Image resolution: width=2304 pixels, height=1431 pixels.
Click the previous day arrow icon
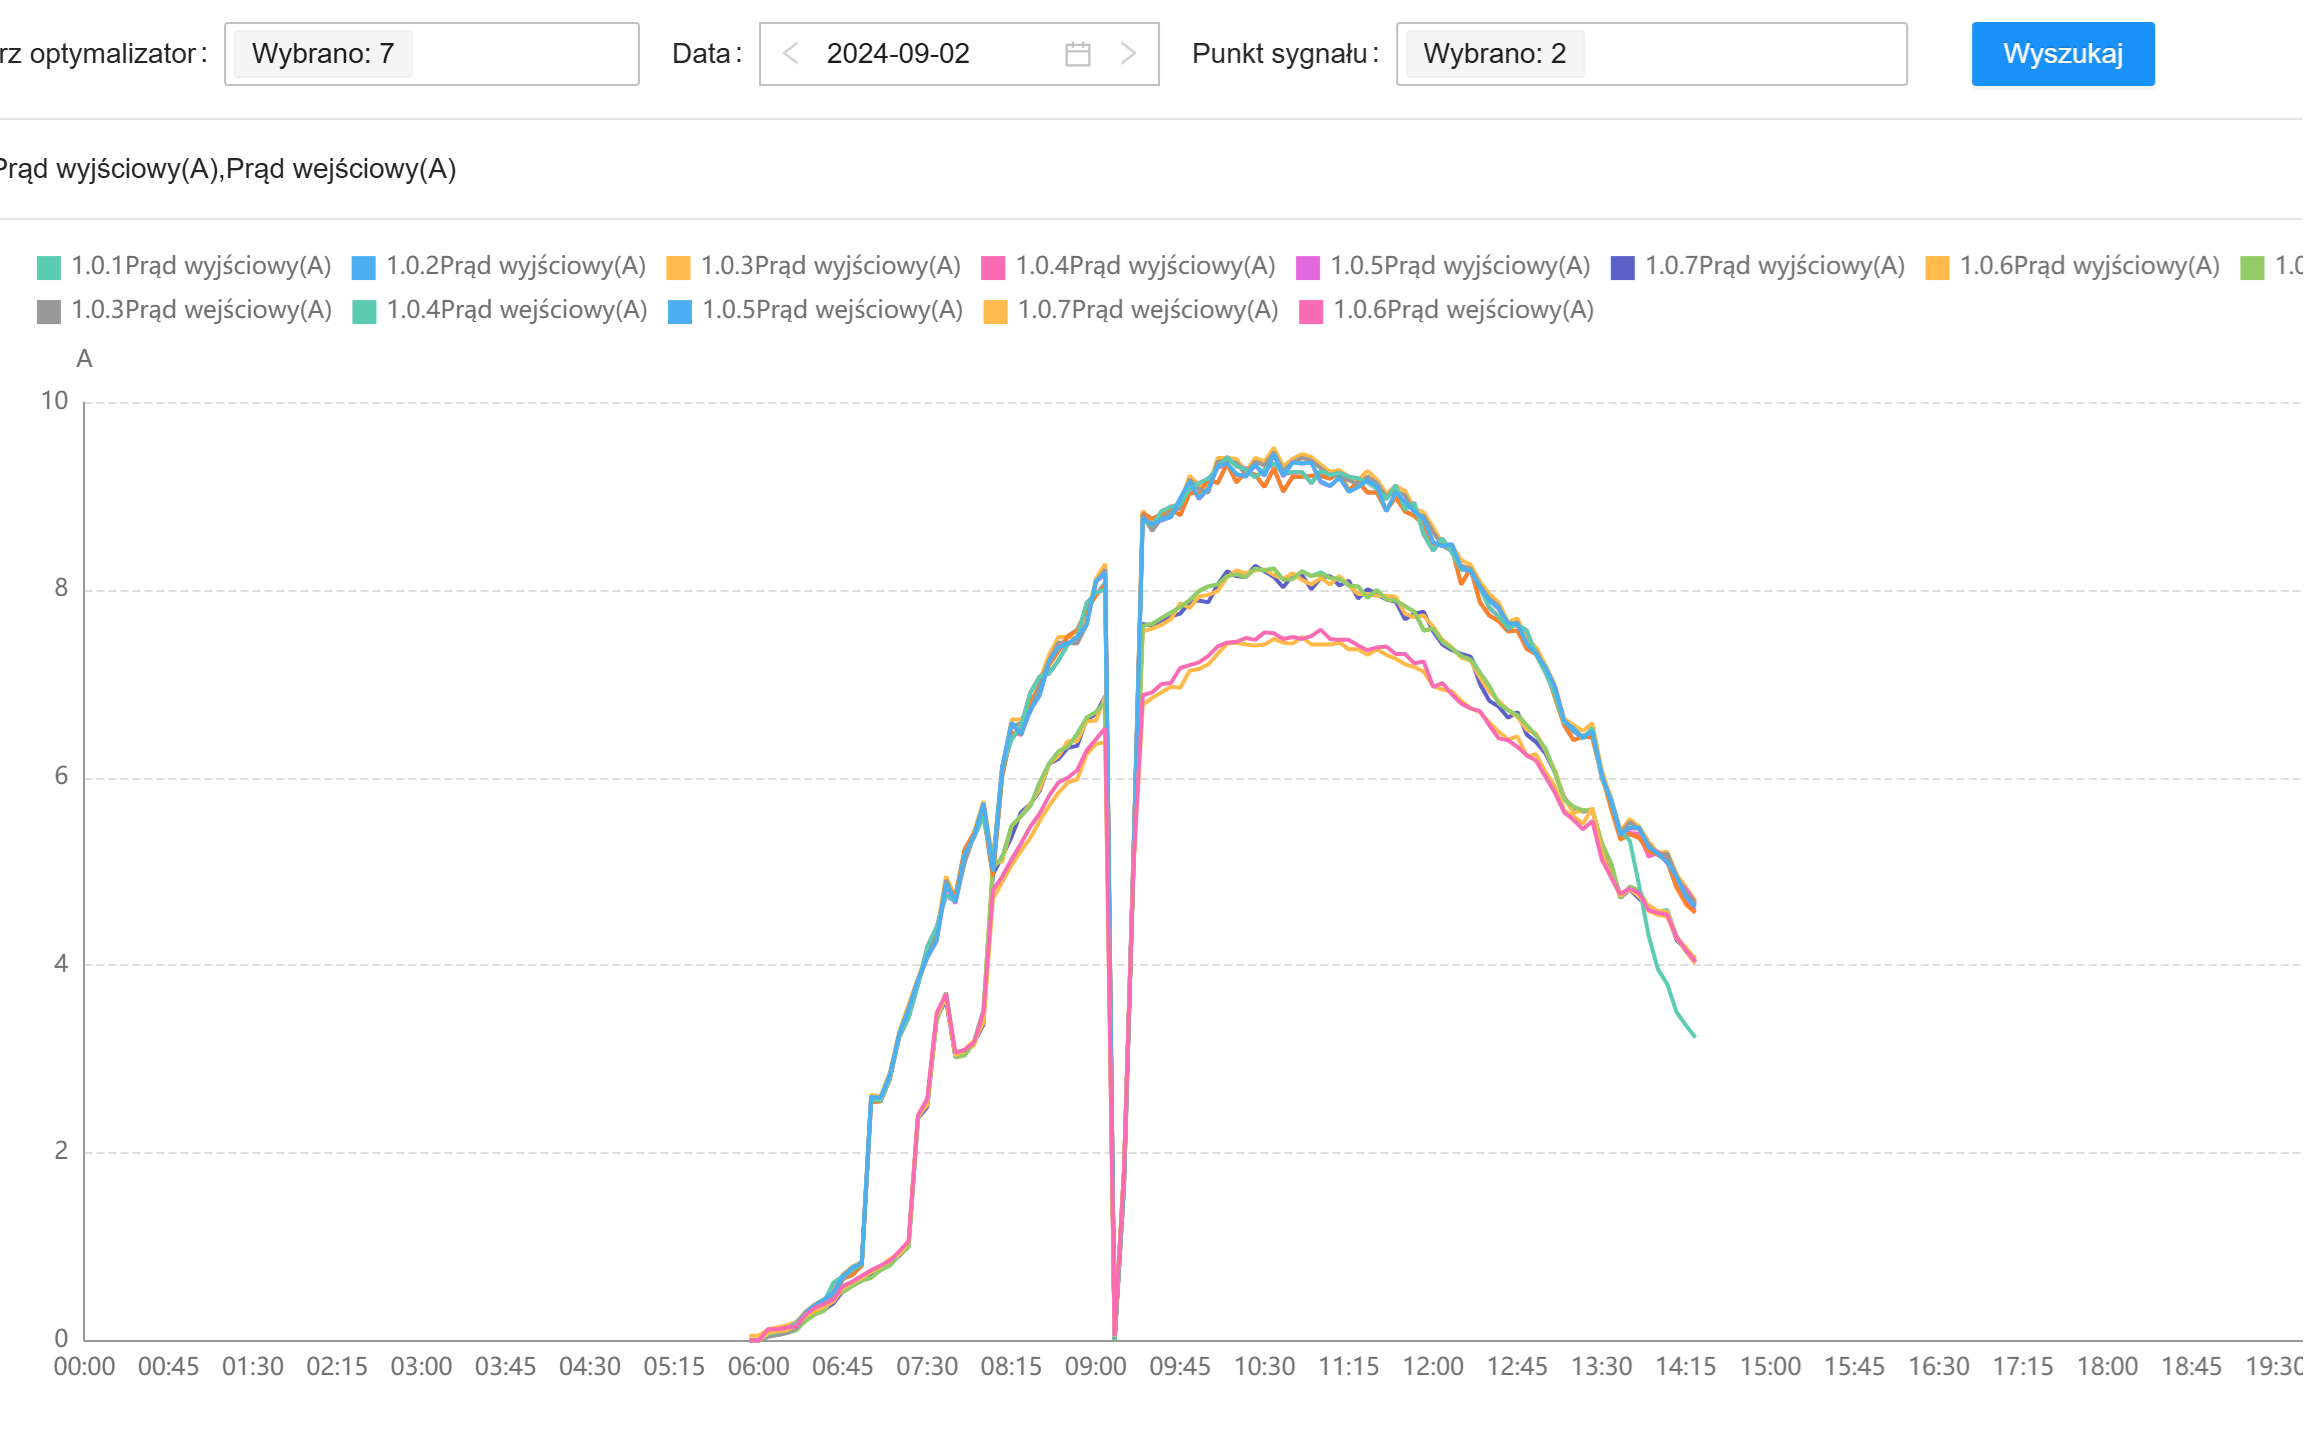(x=790, y=53)
